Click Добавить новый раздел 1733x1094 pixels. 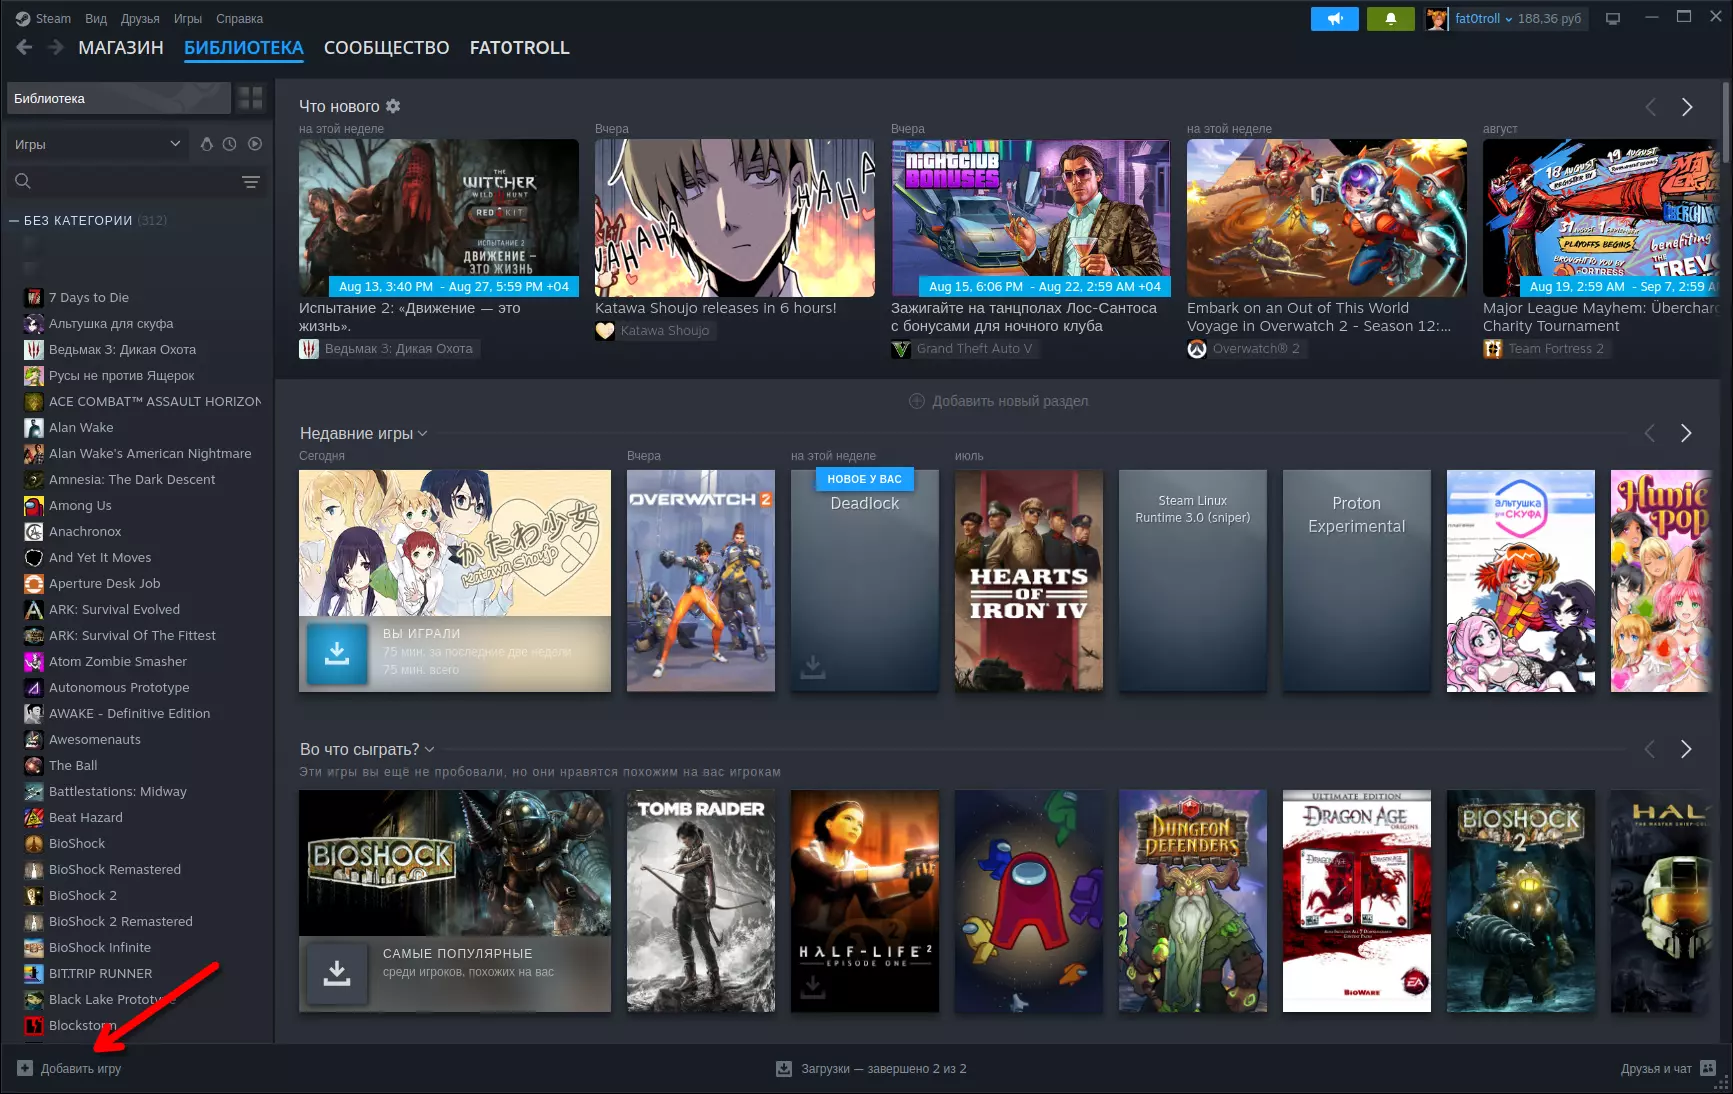pos(998,401)
